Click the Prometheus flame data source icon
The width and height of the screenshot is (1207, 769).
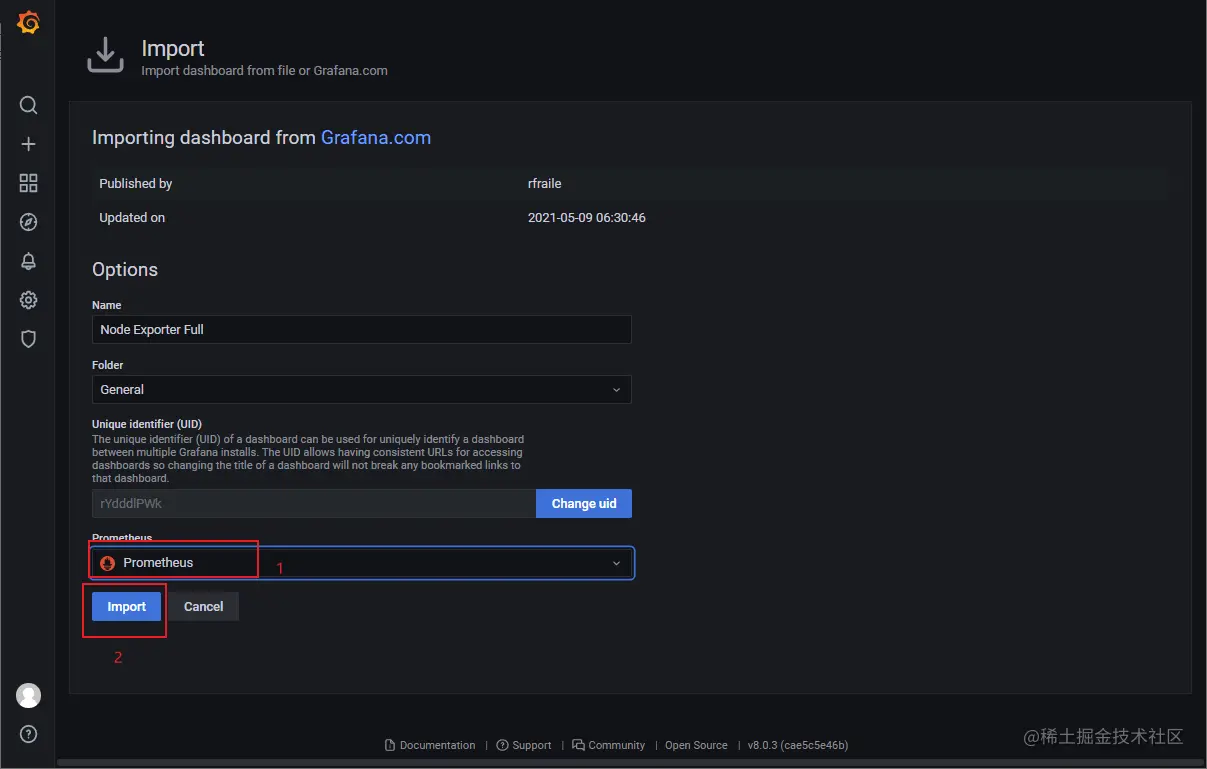(x=108, y=563)
